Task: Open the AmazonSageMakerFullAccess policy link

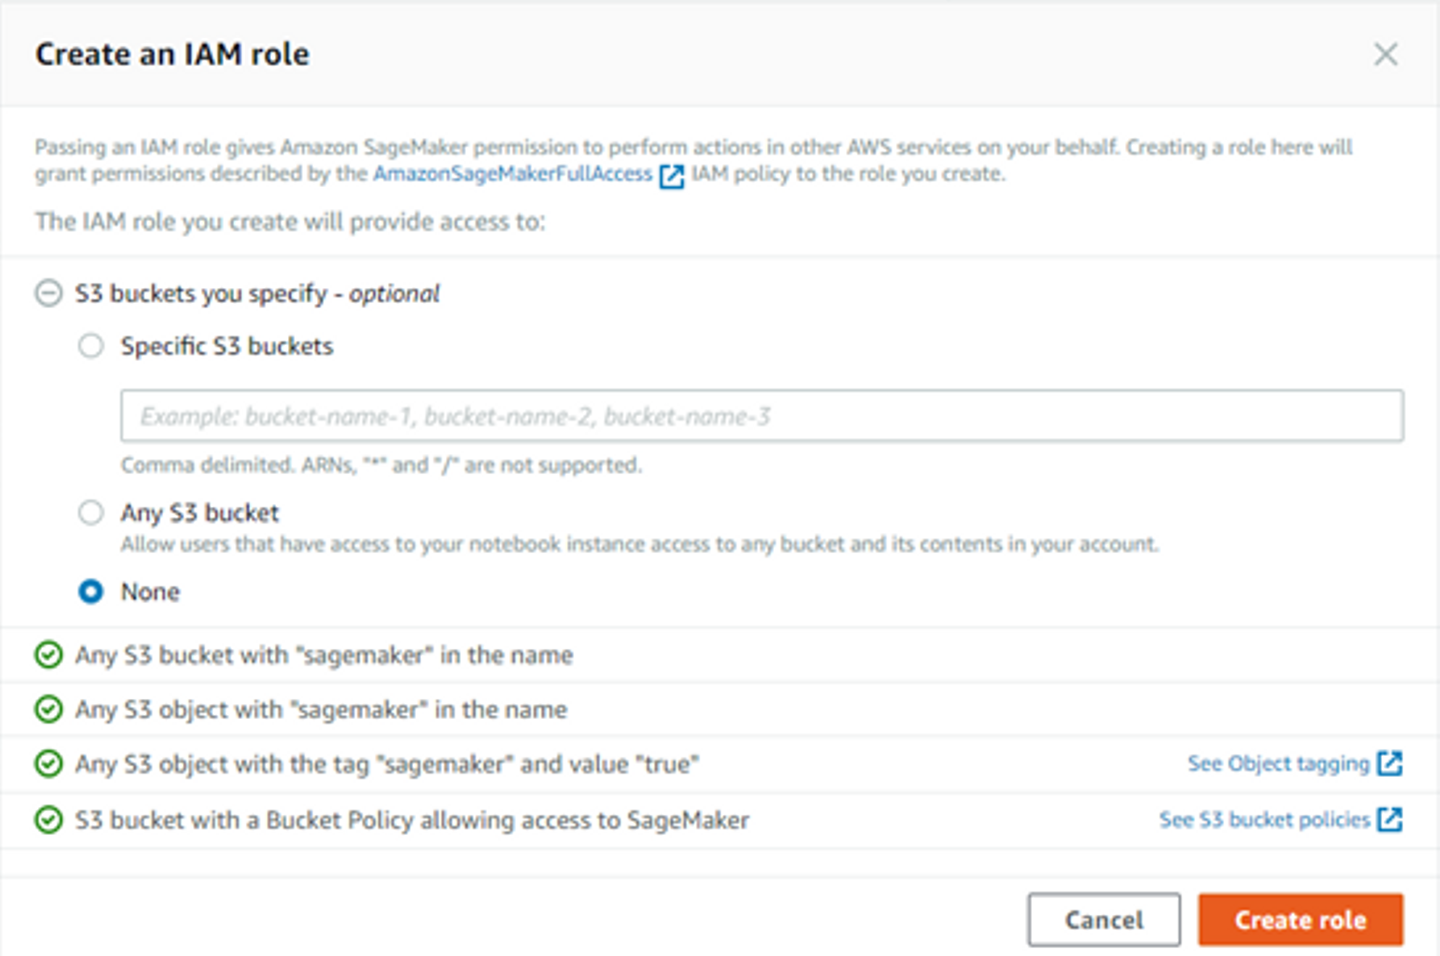Action: 512,174
